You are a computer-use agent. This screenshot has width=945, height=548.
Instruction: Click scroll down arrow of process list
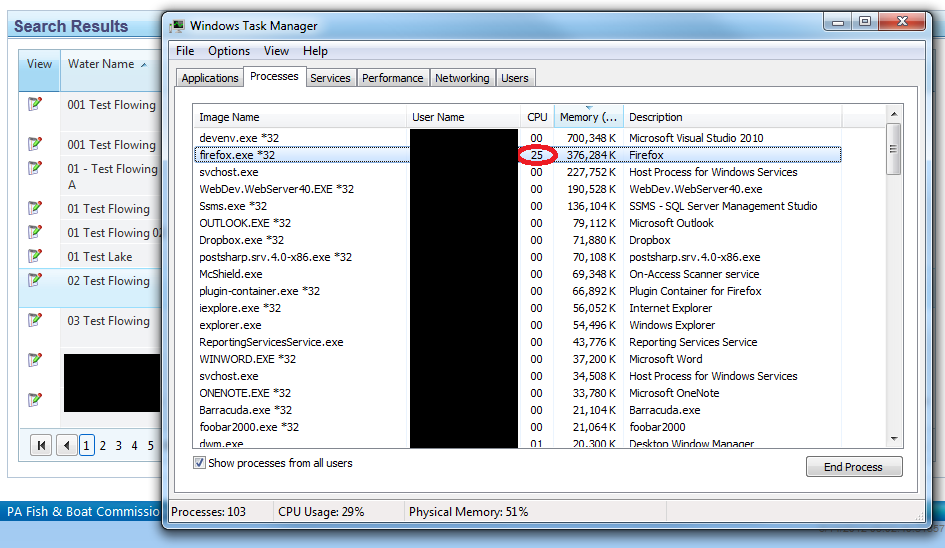(894, 439)
